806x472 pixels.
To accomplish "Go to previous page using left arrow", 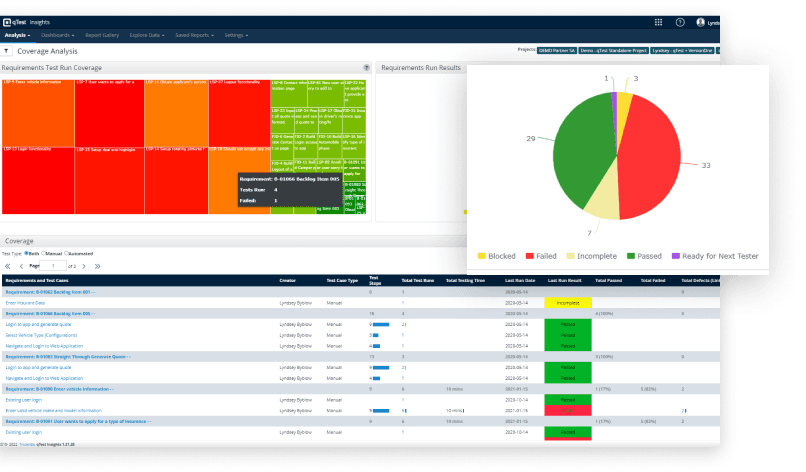I will pos(21,267).
